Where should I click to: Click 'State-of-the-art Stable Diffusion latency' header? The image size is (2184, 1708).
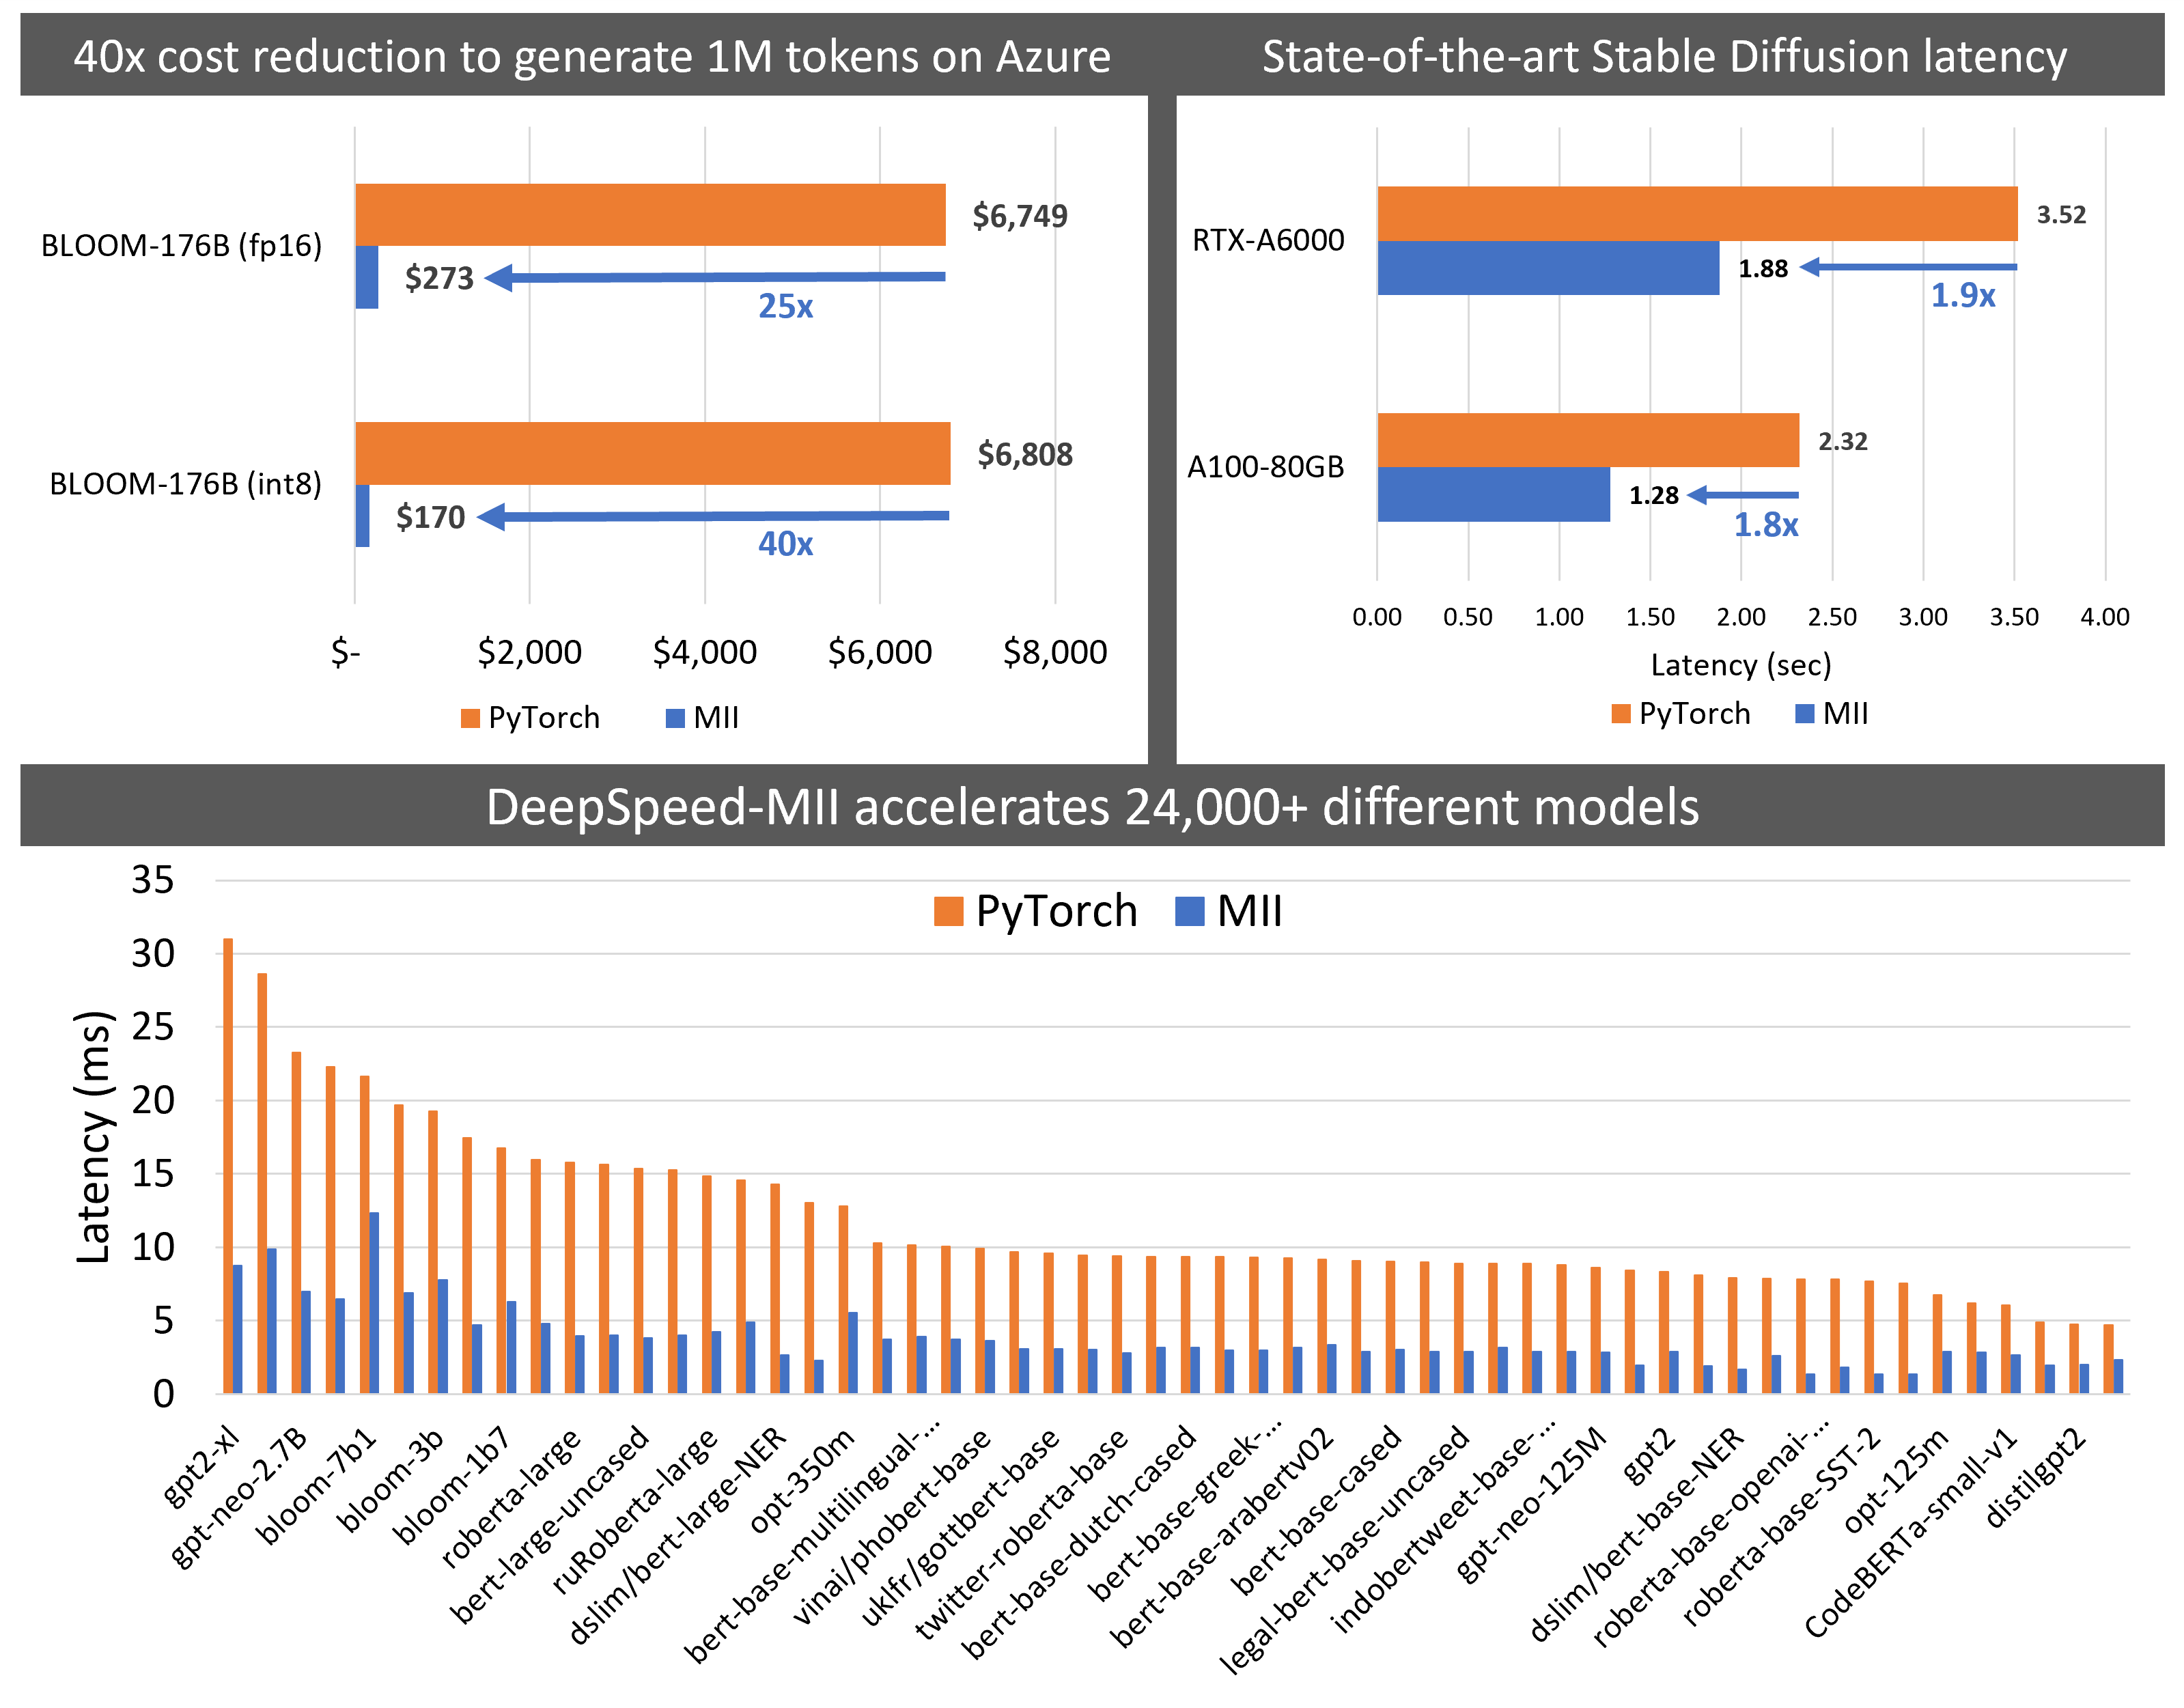1664,56
